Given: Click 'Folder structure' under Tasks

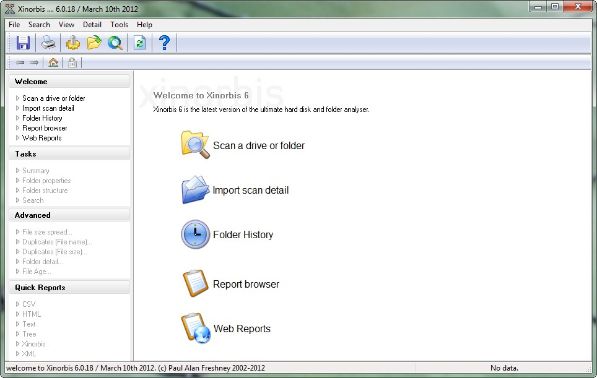Looking at the screenshot, I should tap(45, 190).
